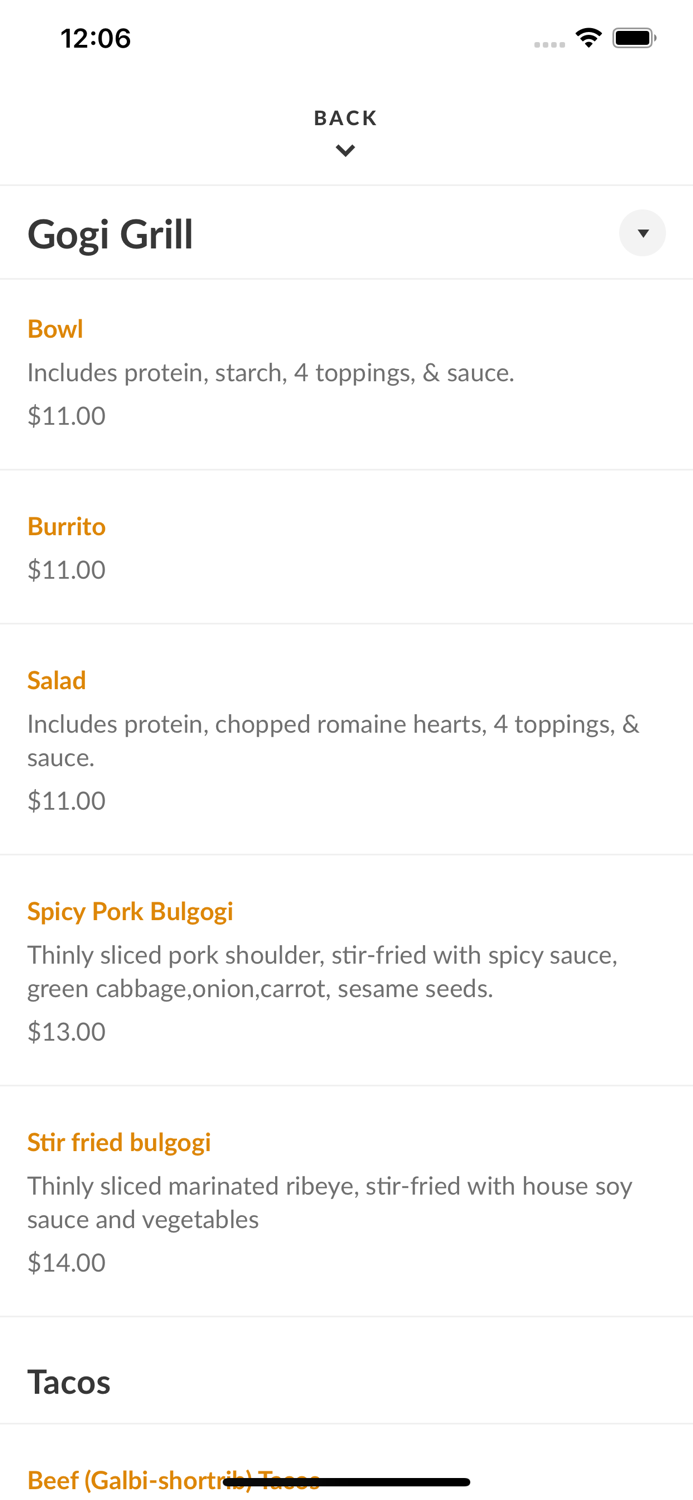This screenshot has width=693, height=1500.
Task: Tap the $11.00 Bowl price
Action: (x=66, y=415)
